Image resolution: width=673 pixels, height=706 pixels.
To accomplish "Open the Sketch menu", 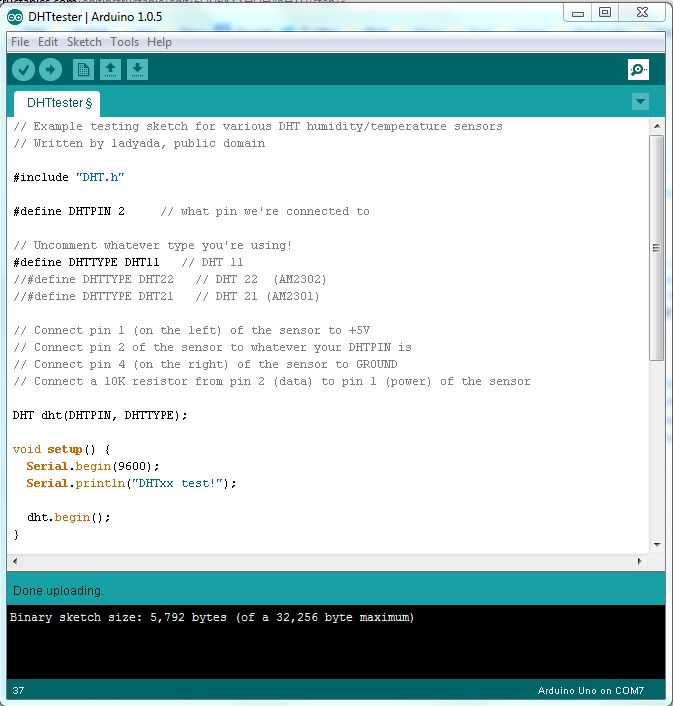I will 84,42.
